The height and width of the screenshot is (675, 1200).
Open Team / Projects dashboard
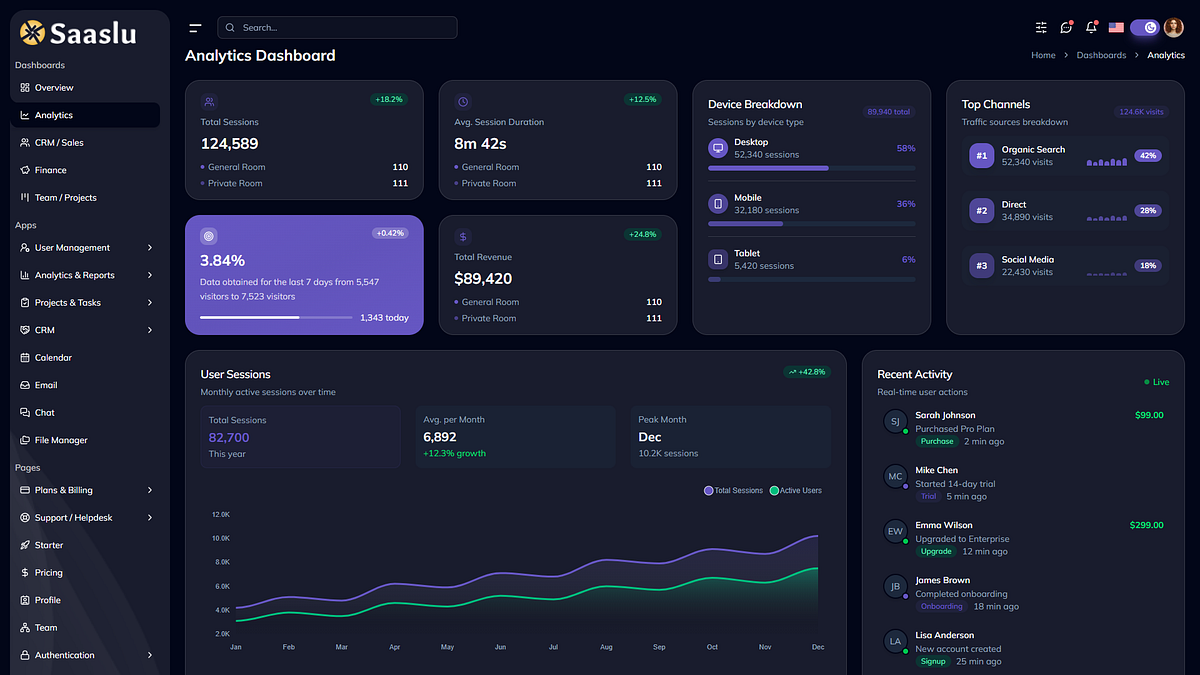(85, 198)
